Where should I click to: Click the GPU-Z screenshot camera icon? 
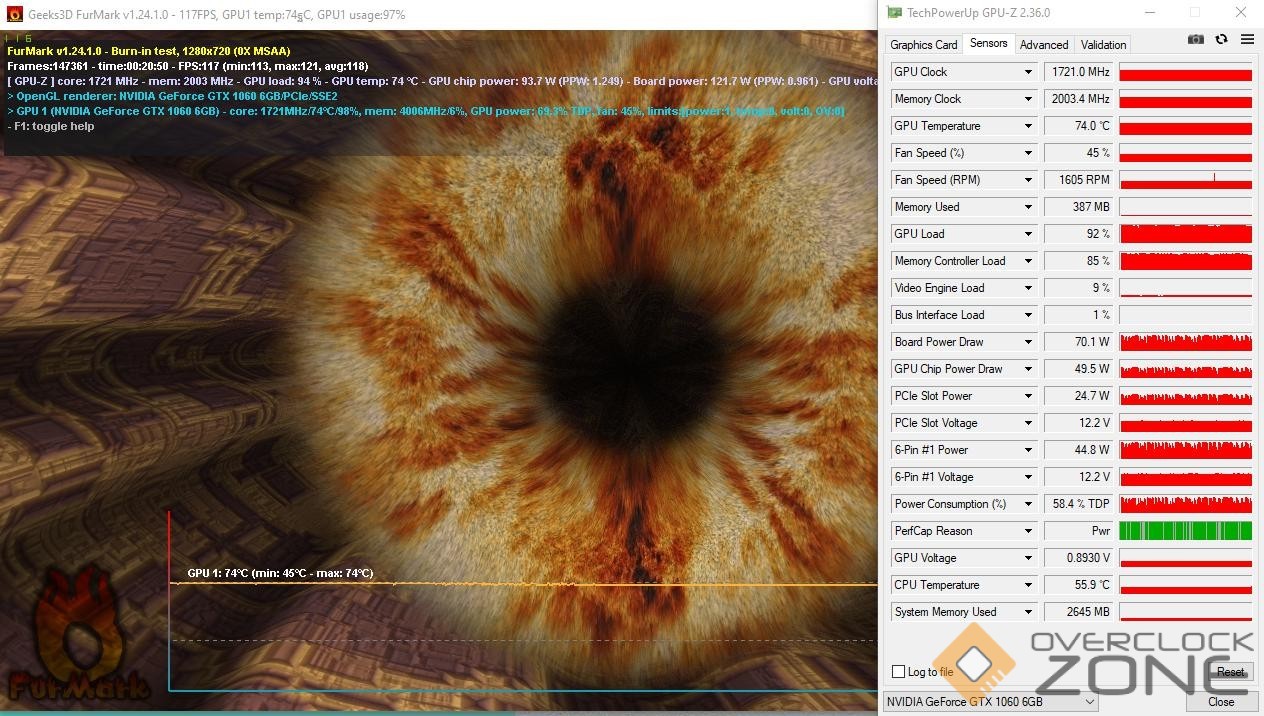click(x=1195, y=39)
